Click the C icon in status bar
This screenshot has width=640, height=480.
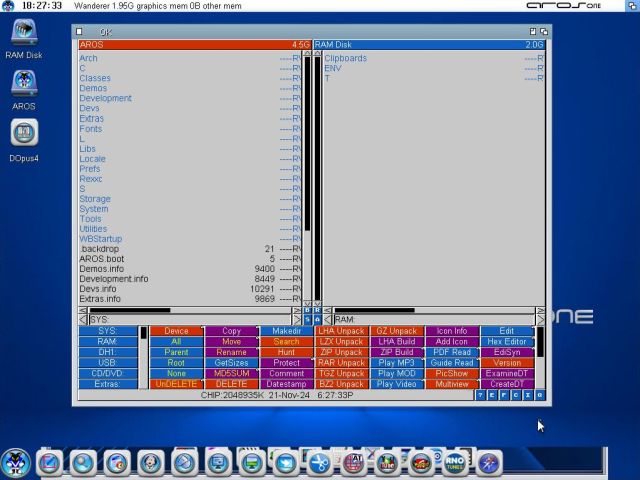click(516, 395)
